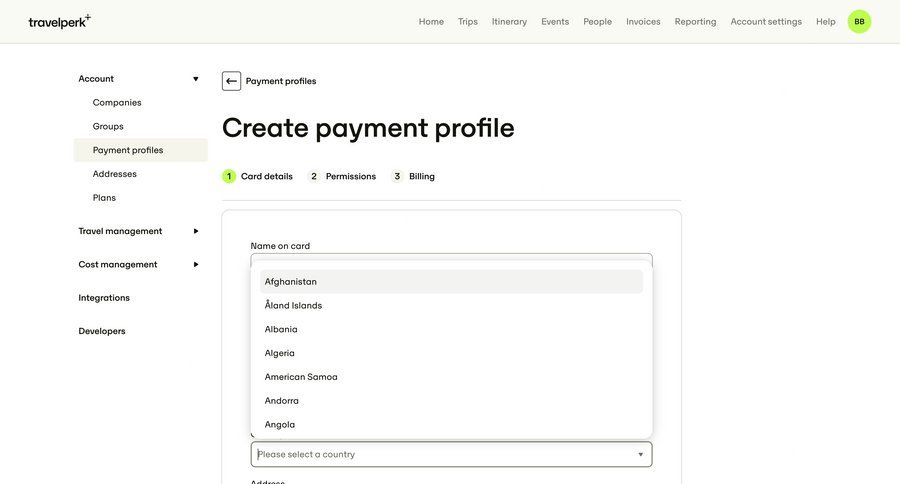Viewport: 900px width, 484px height.
Task: Expand the Travel management section arrow
Action: [x=196, y=231]
